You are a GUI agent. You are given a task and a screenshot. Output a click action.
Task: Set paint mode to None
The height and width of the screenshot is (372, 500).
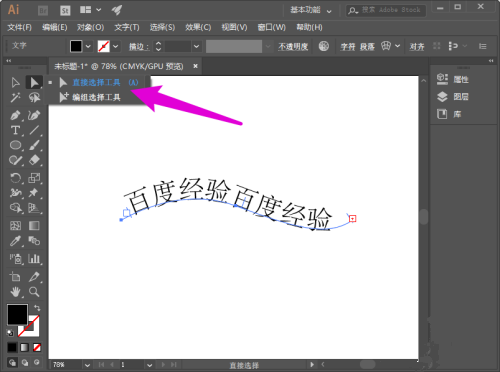(37, 347)
